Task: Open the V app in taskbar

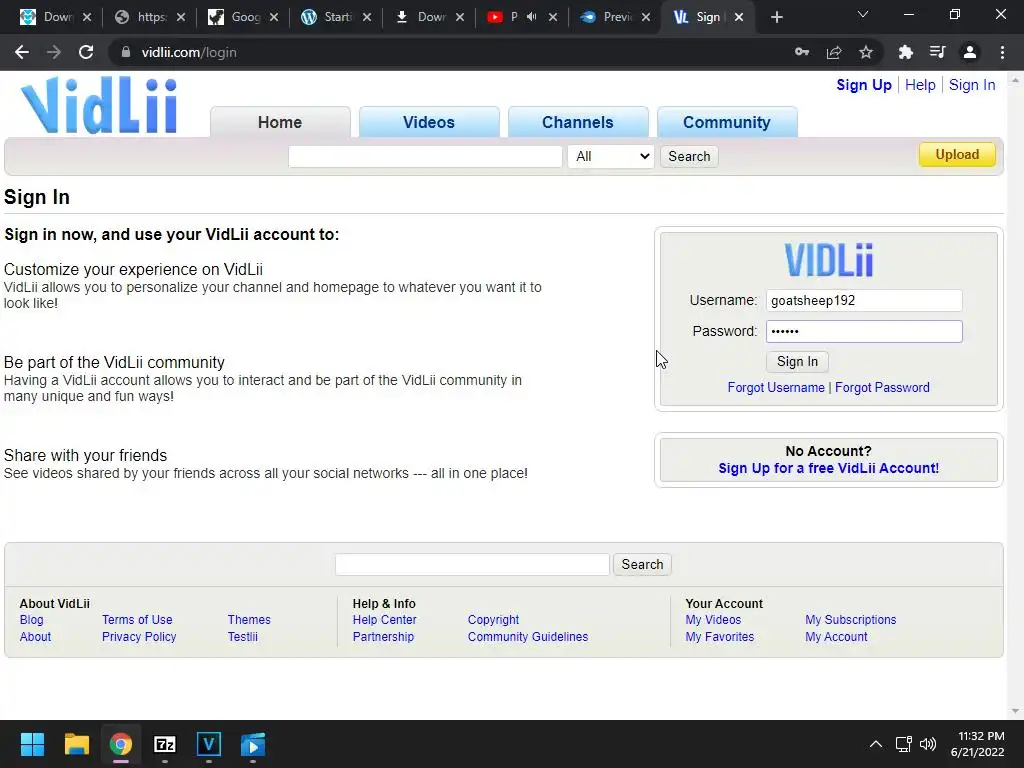Action: pos(209,744)
